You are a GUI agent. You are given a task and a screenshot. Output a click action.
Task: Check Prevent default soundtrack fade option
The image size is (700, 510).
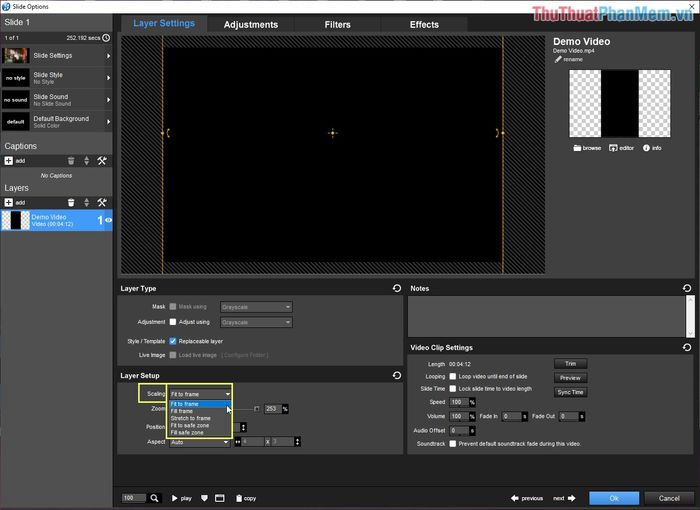tap(453, 443)
